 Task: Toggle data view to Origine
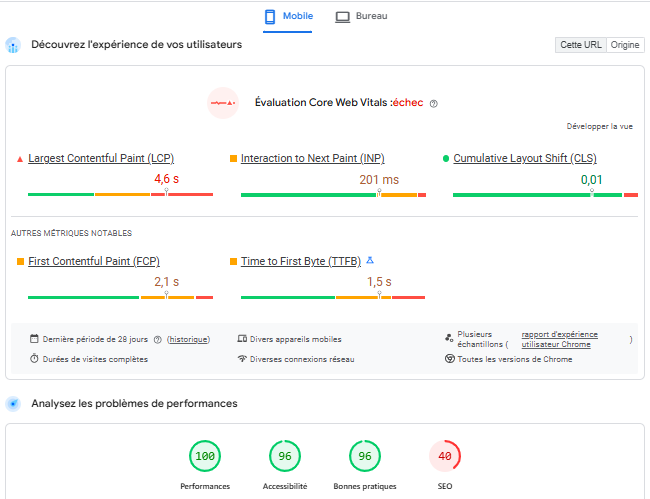point(625,45)
